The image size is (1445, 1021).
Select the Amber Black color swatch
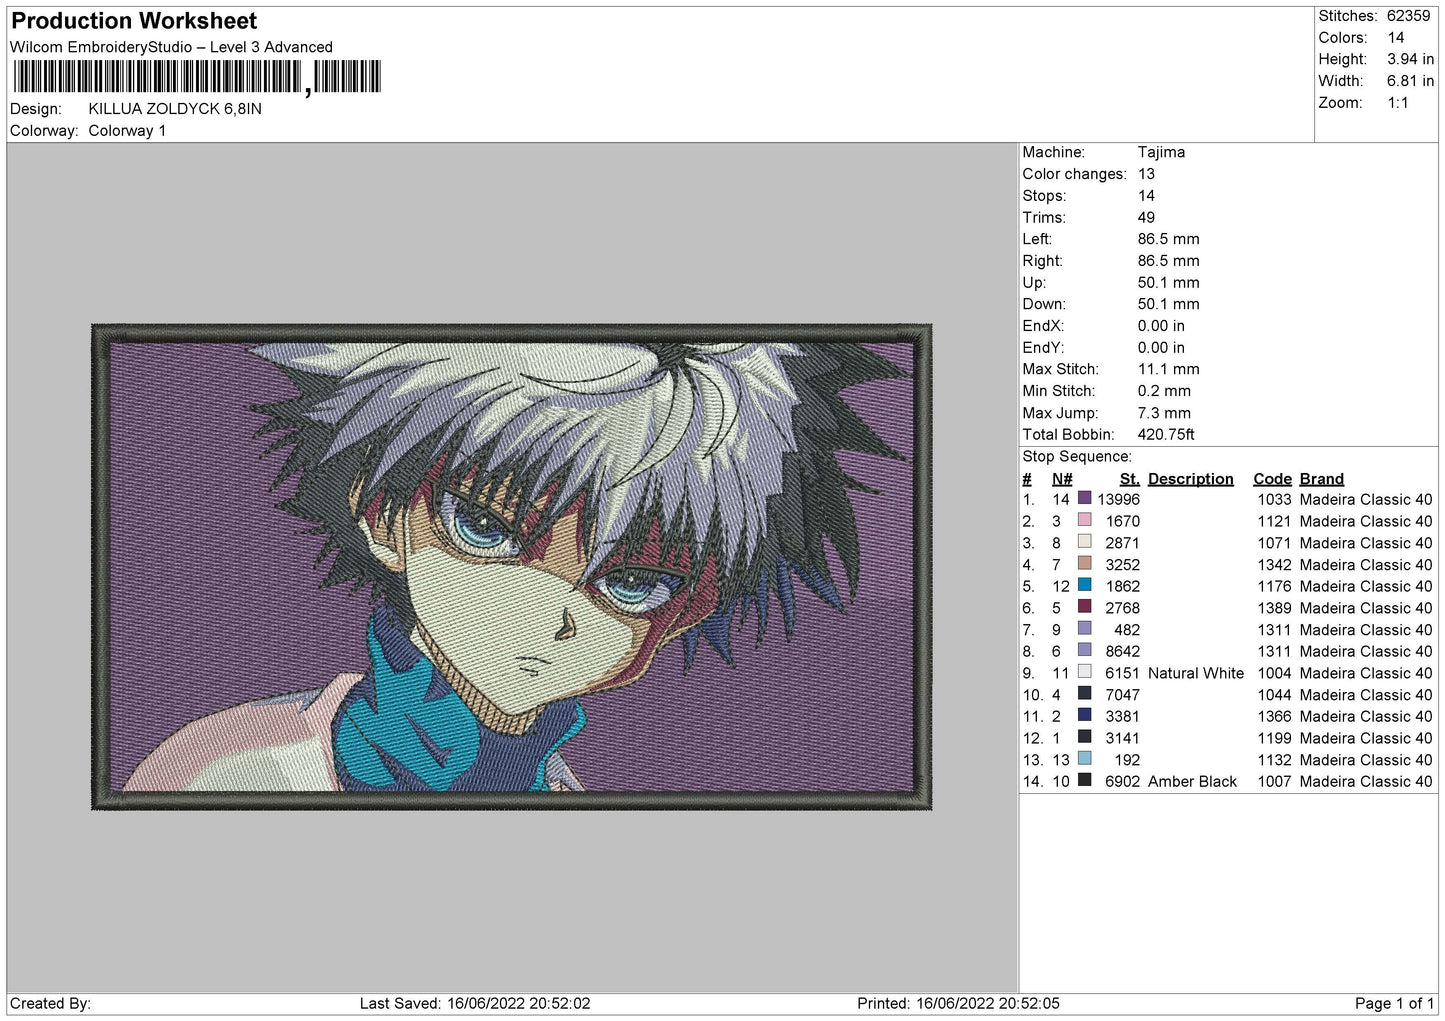tap(1084, 781)
